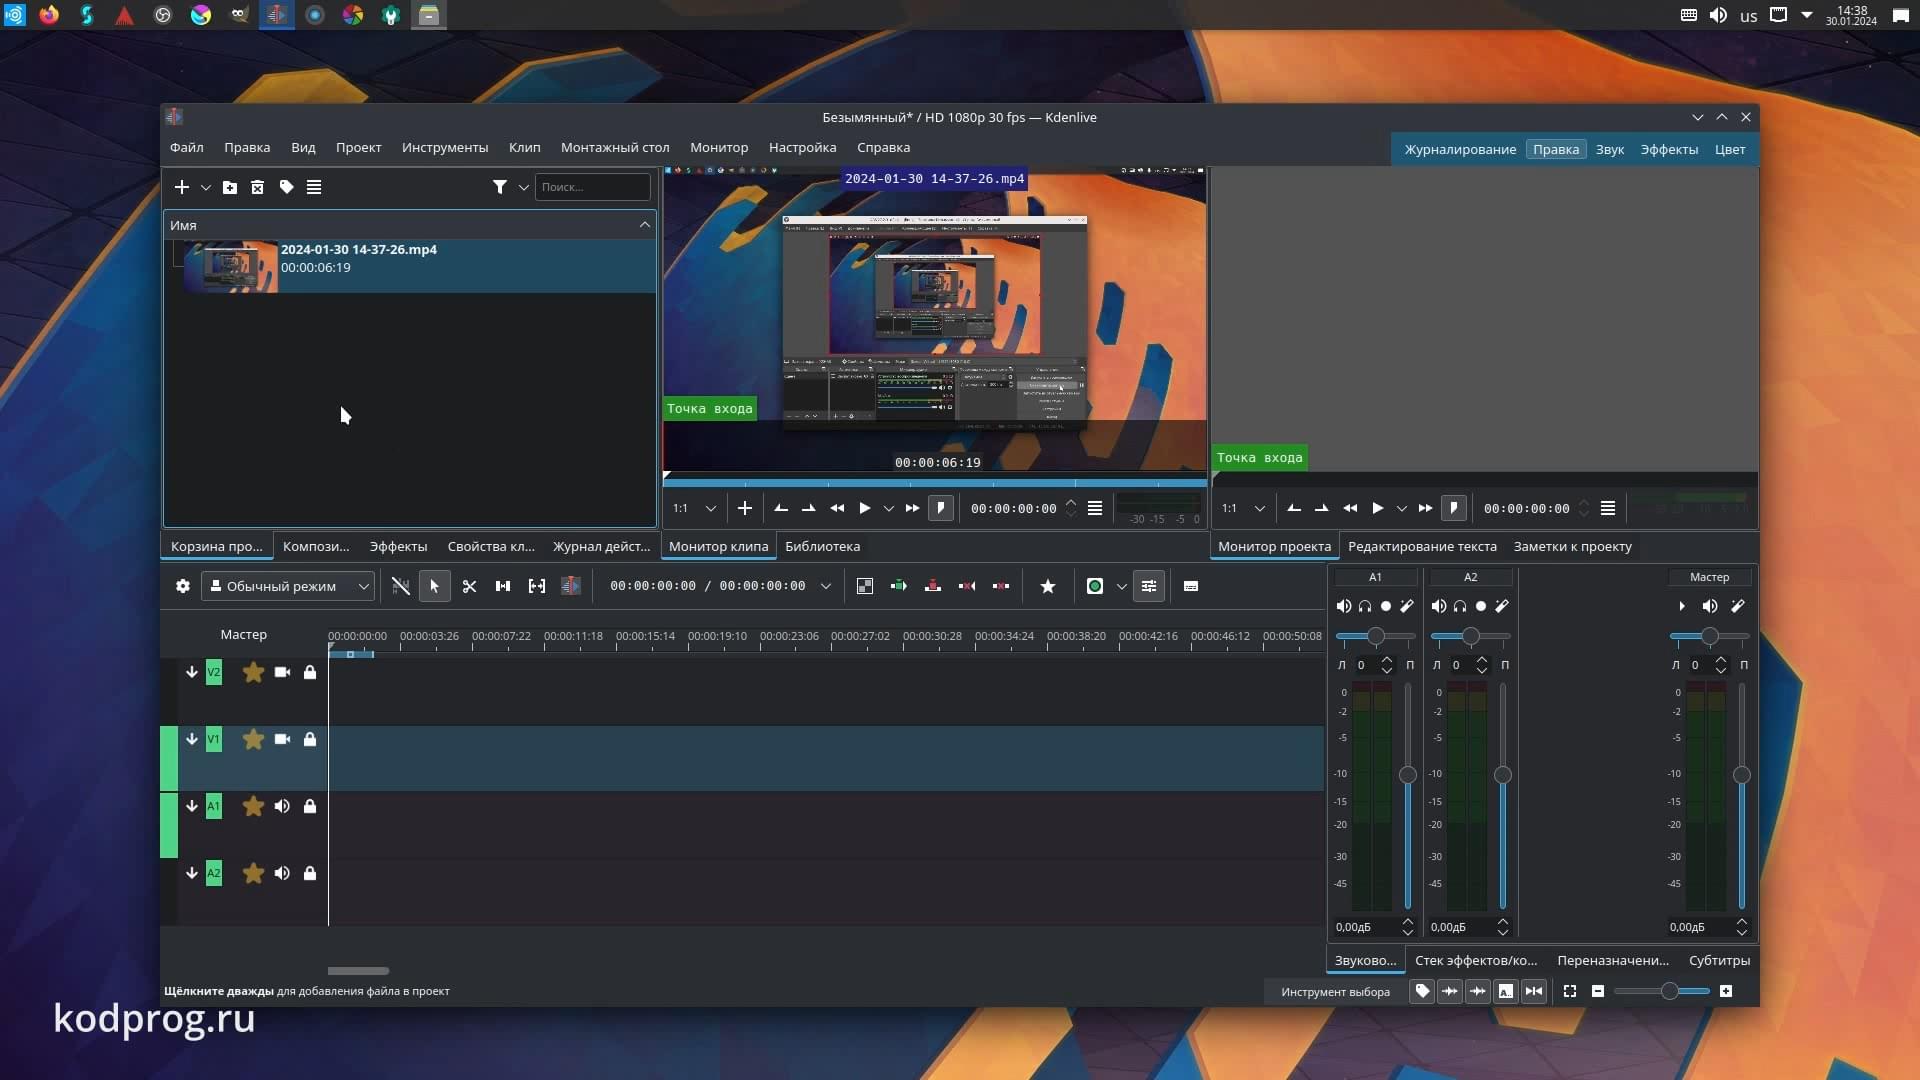Insert clip zone into timeline icon
The width and height of the screenshot is (1920, 1080).
click(x=899, y=587)
